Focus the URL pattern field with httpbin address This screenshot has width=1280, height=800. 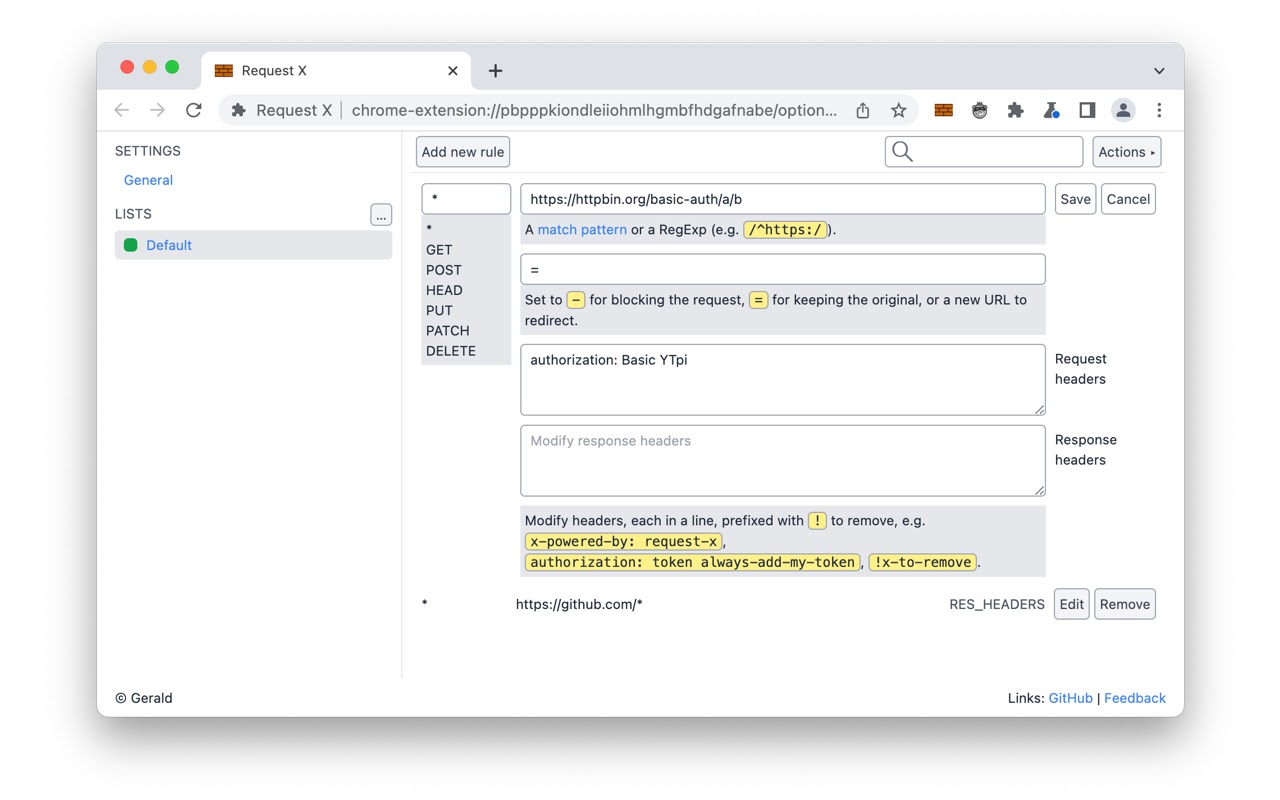[783, 199]
